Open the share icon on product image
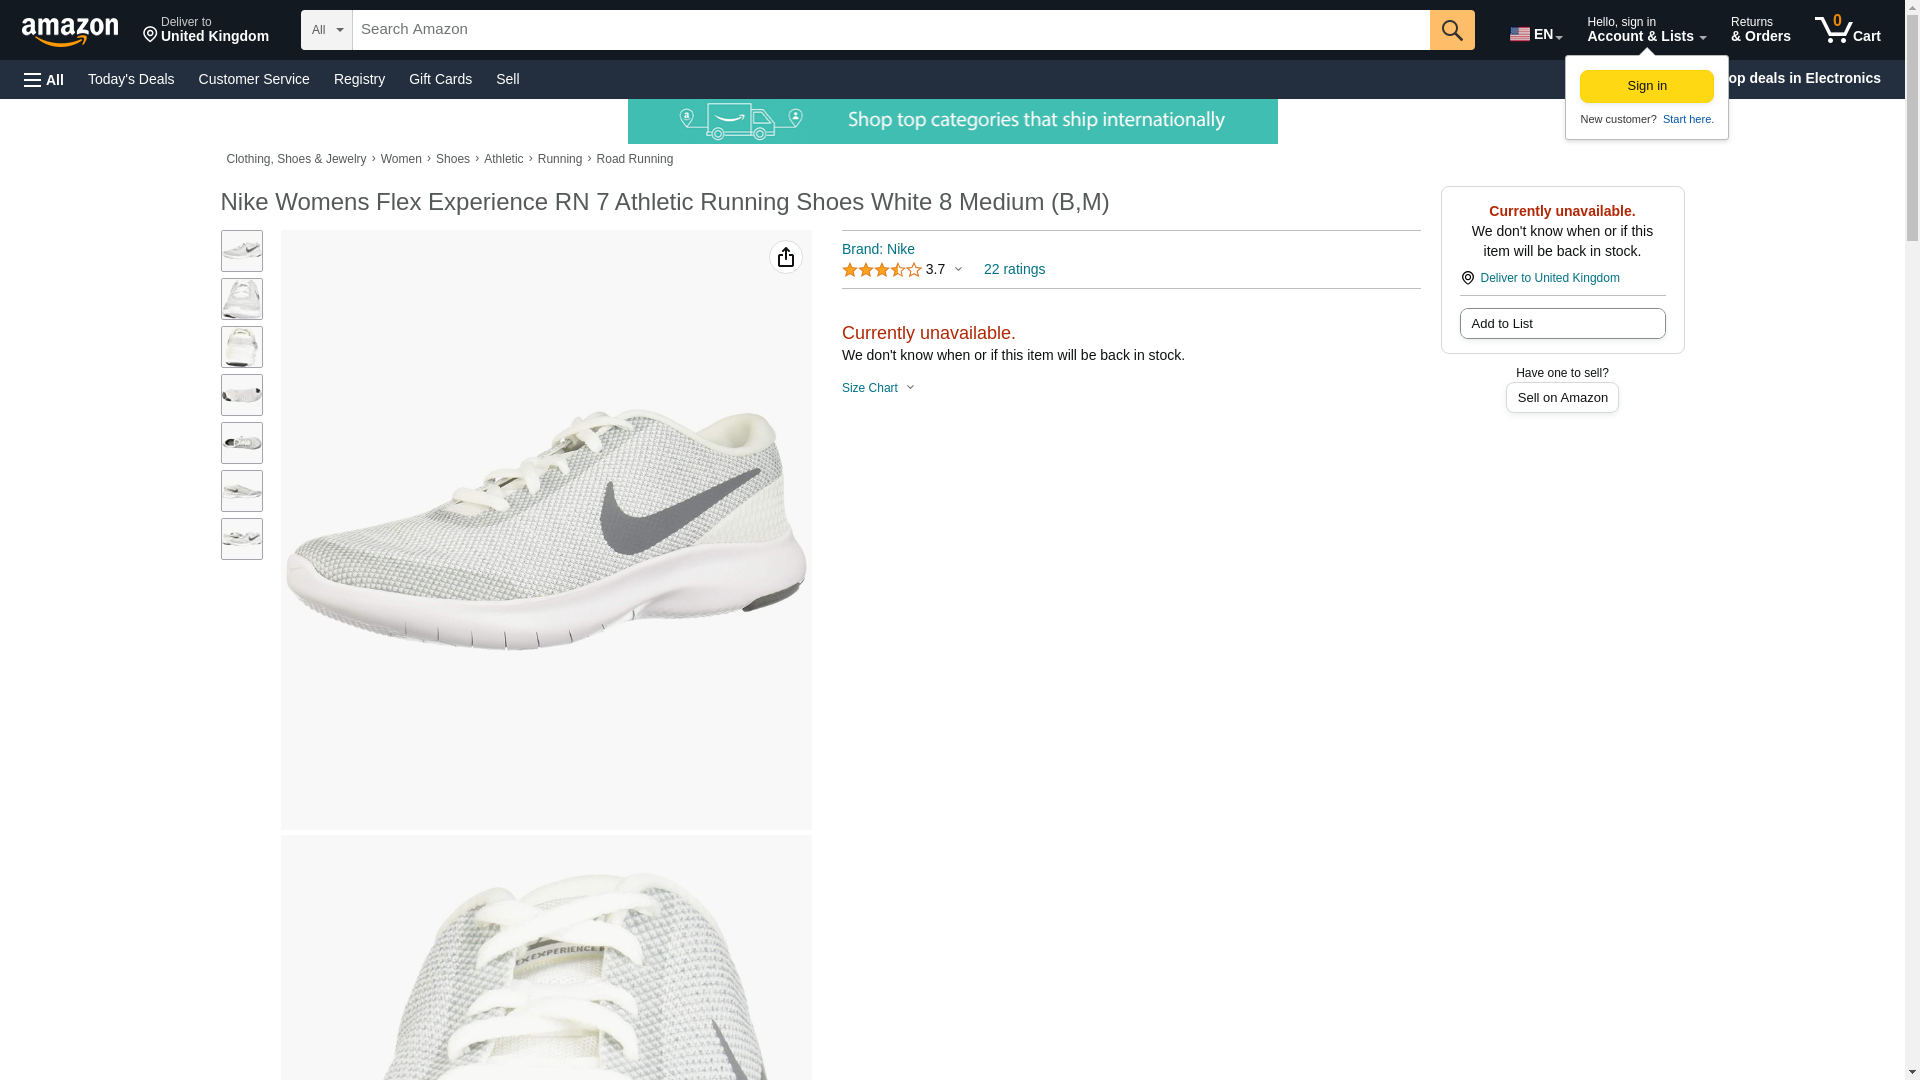Image resolution: width=1920 pixels, height=1080 pixels. pos(786,258)
